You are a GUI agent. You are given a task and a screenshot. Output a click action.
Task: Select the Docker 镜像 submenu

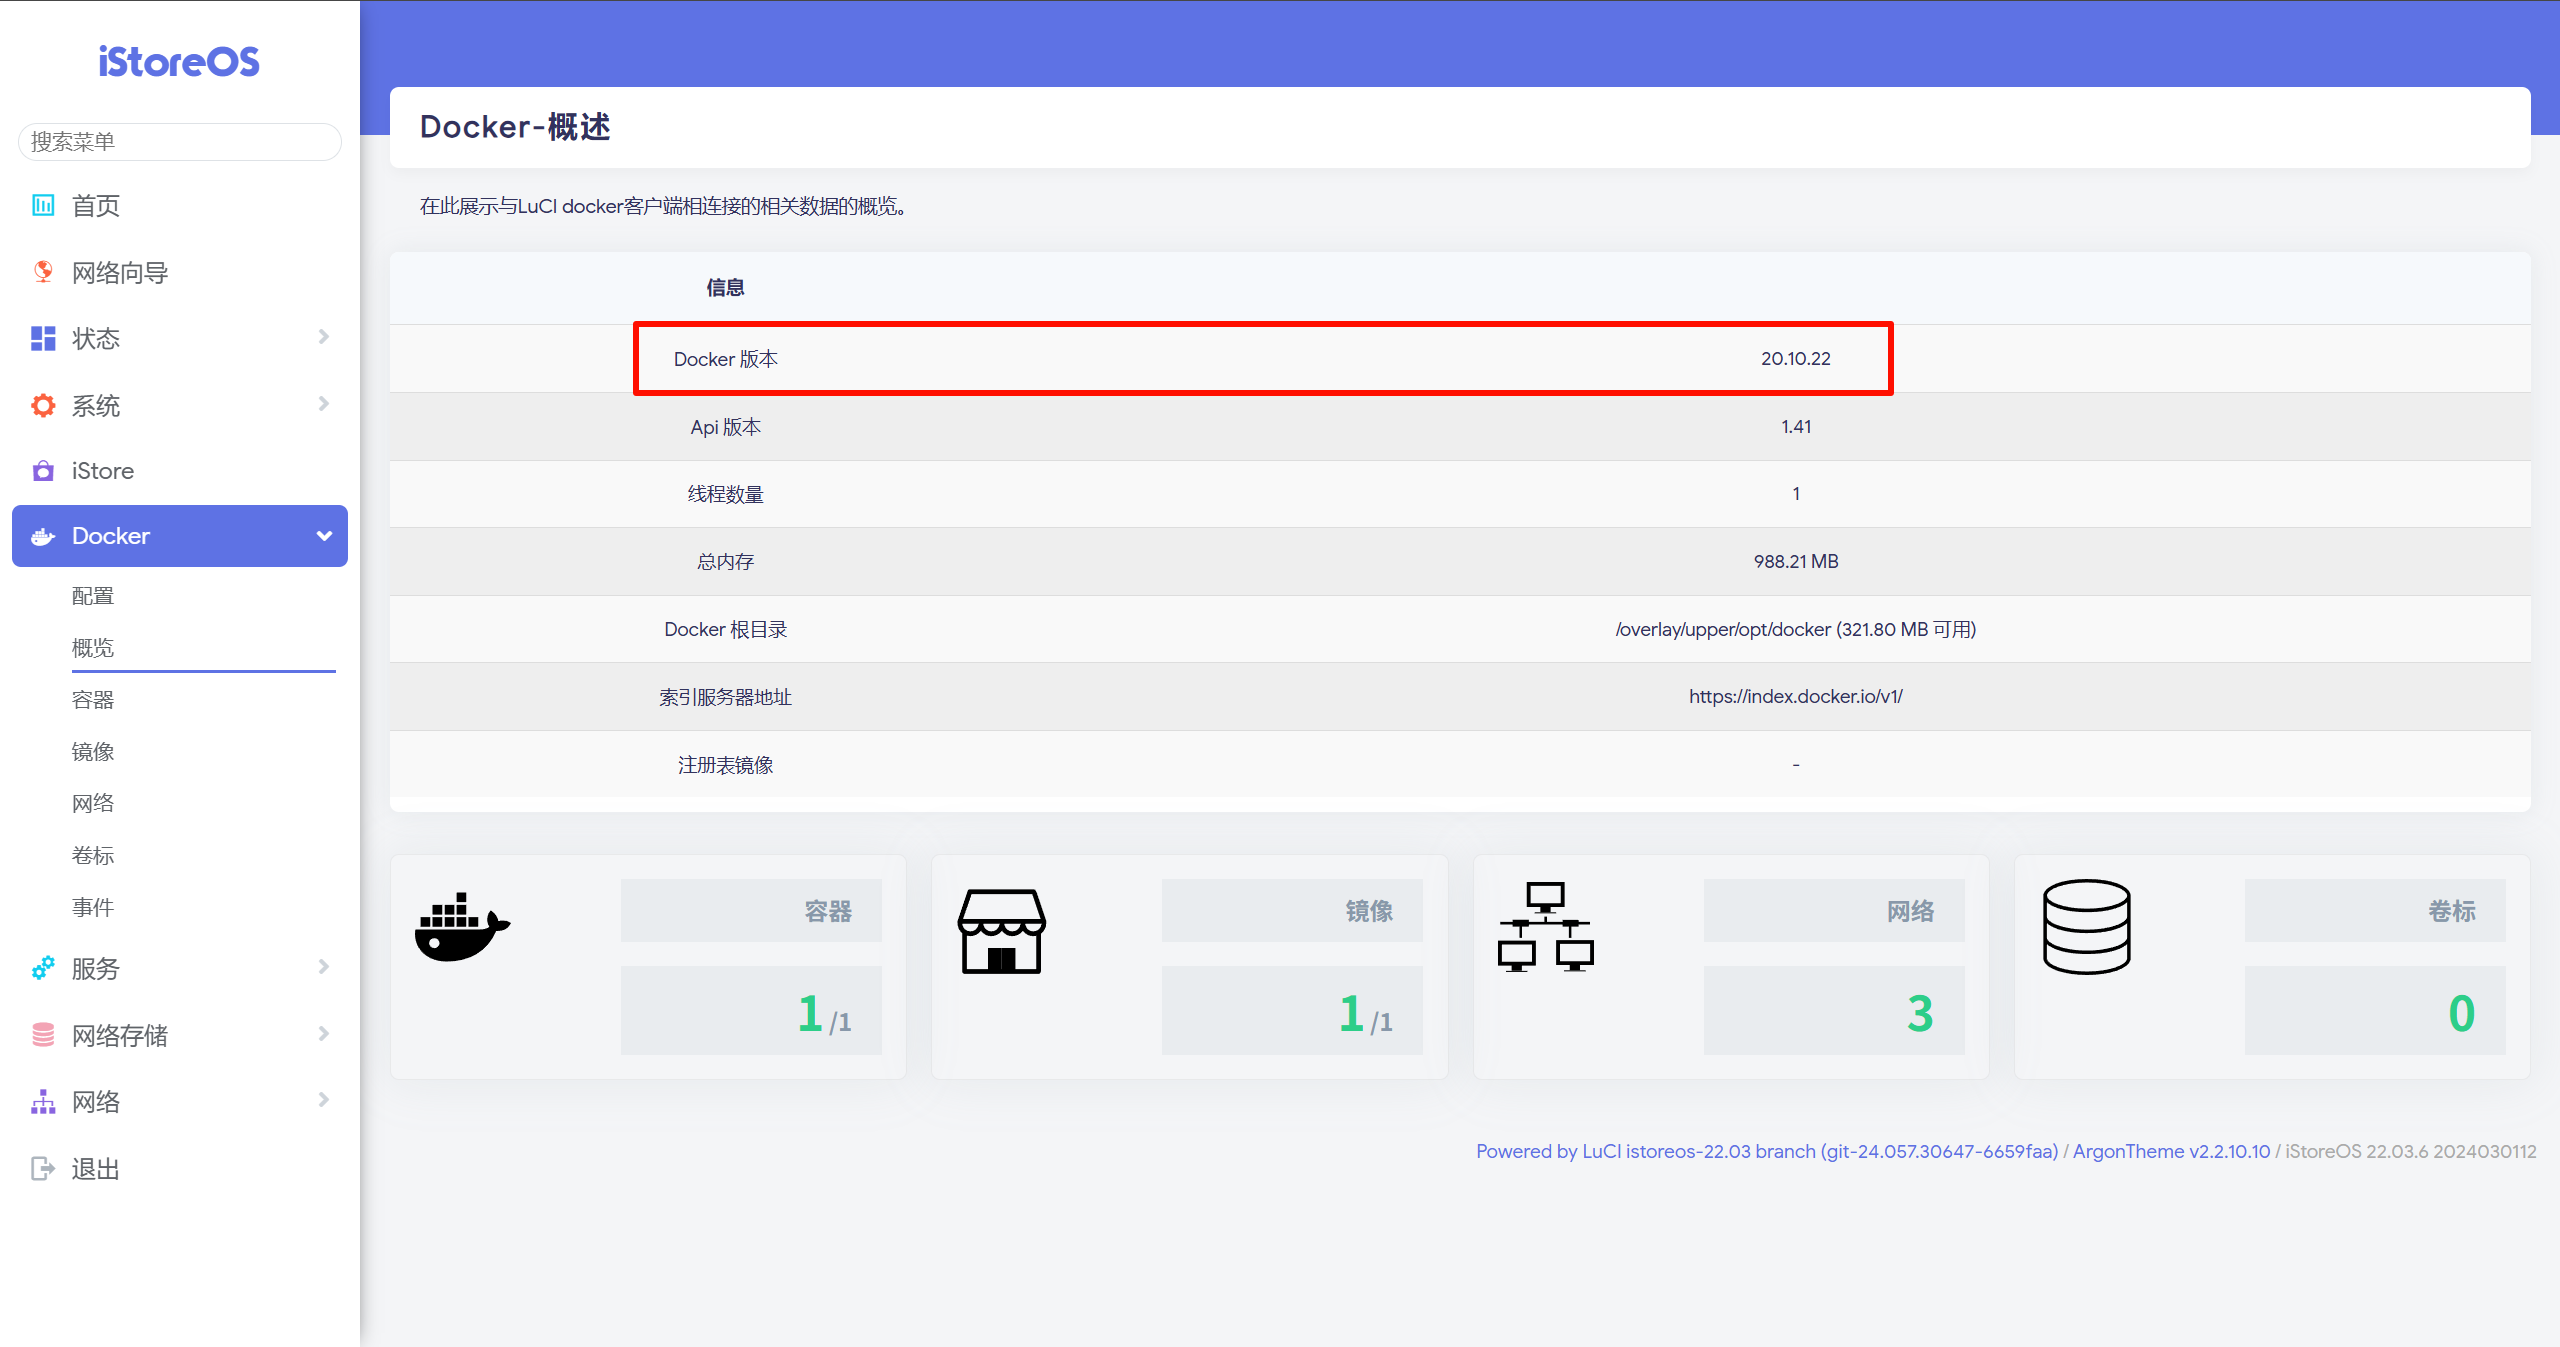[93, 752]
